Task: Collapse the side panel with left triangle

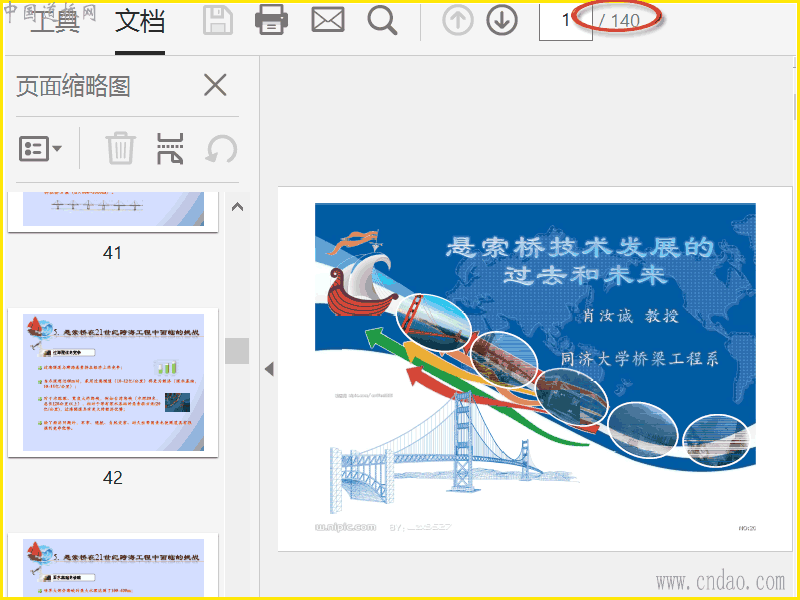Action: point(269,369)
